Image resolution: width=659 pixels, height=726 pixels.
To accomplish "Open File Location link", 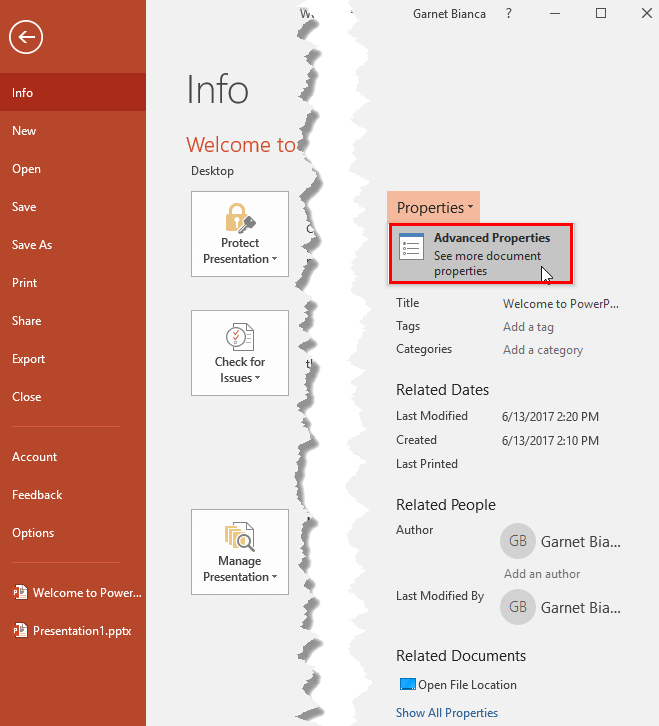I will [x=467, y=685].
